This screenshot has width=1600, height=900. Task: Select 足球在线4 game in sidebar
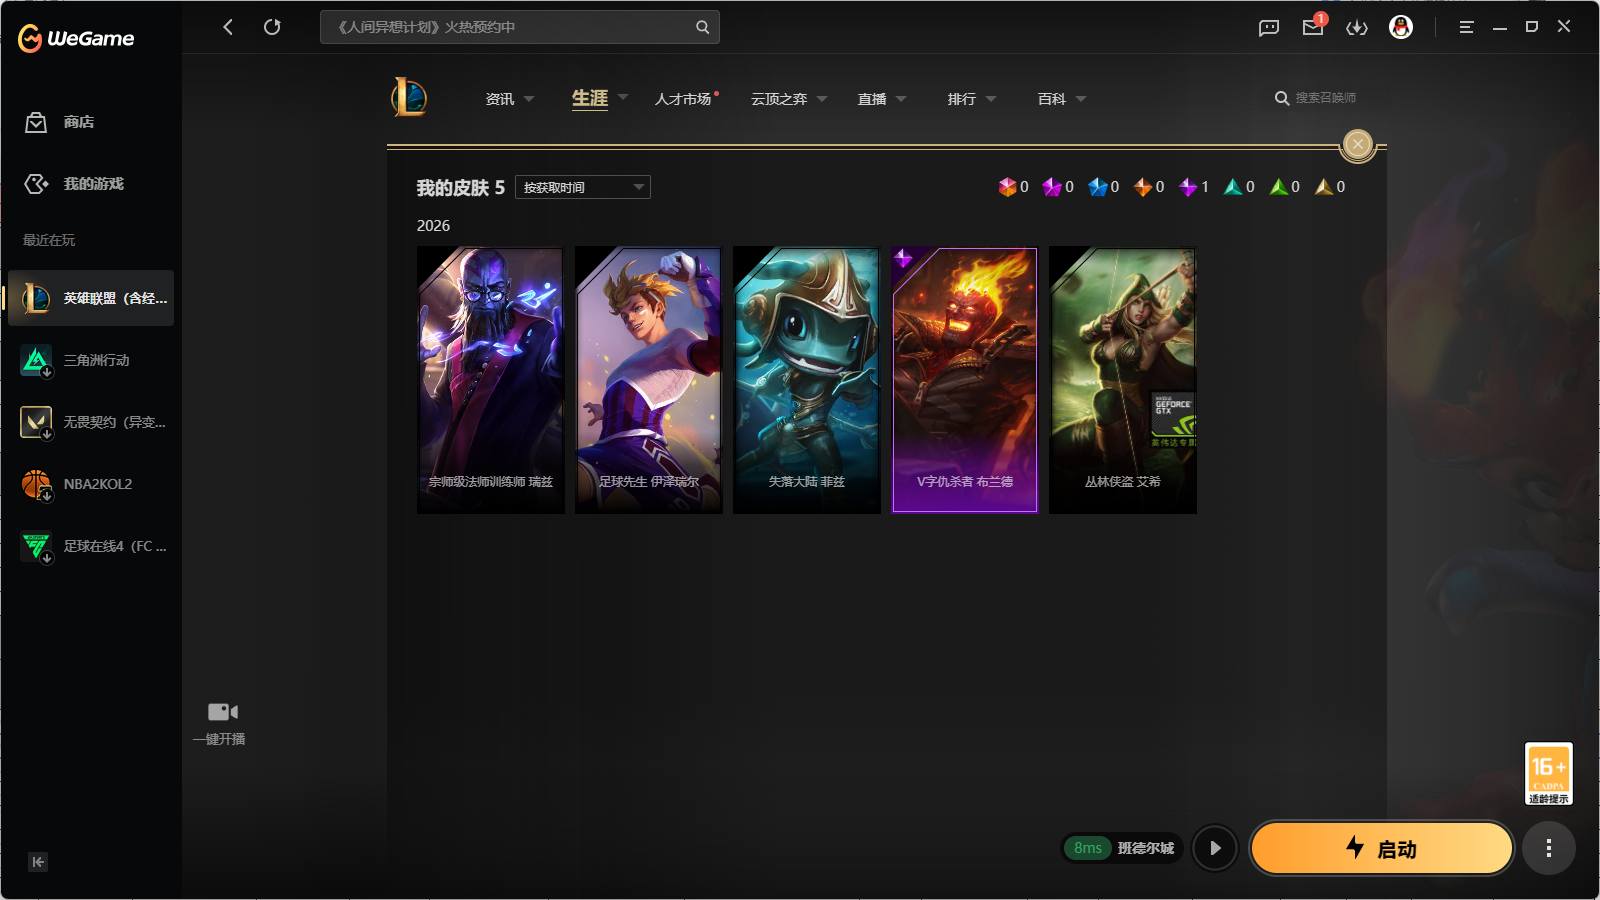[x=91, y=546]
